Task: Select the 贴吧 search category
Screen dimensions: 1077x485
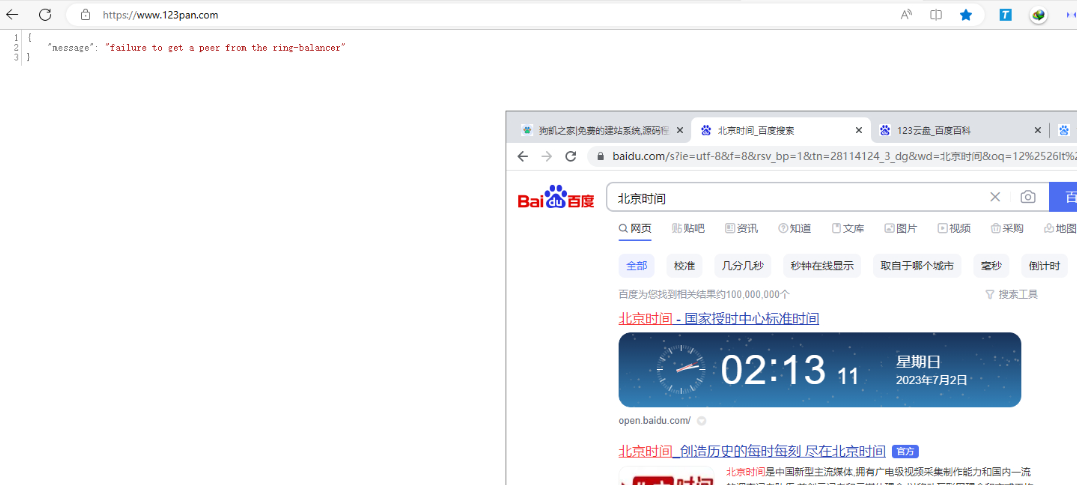Action: [x=688, y=229]
